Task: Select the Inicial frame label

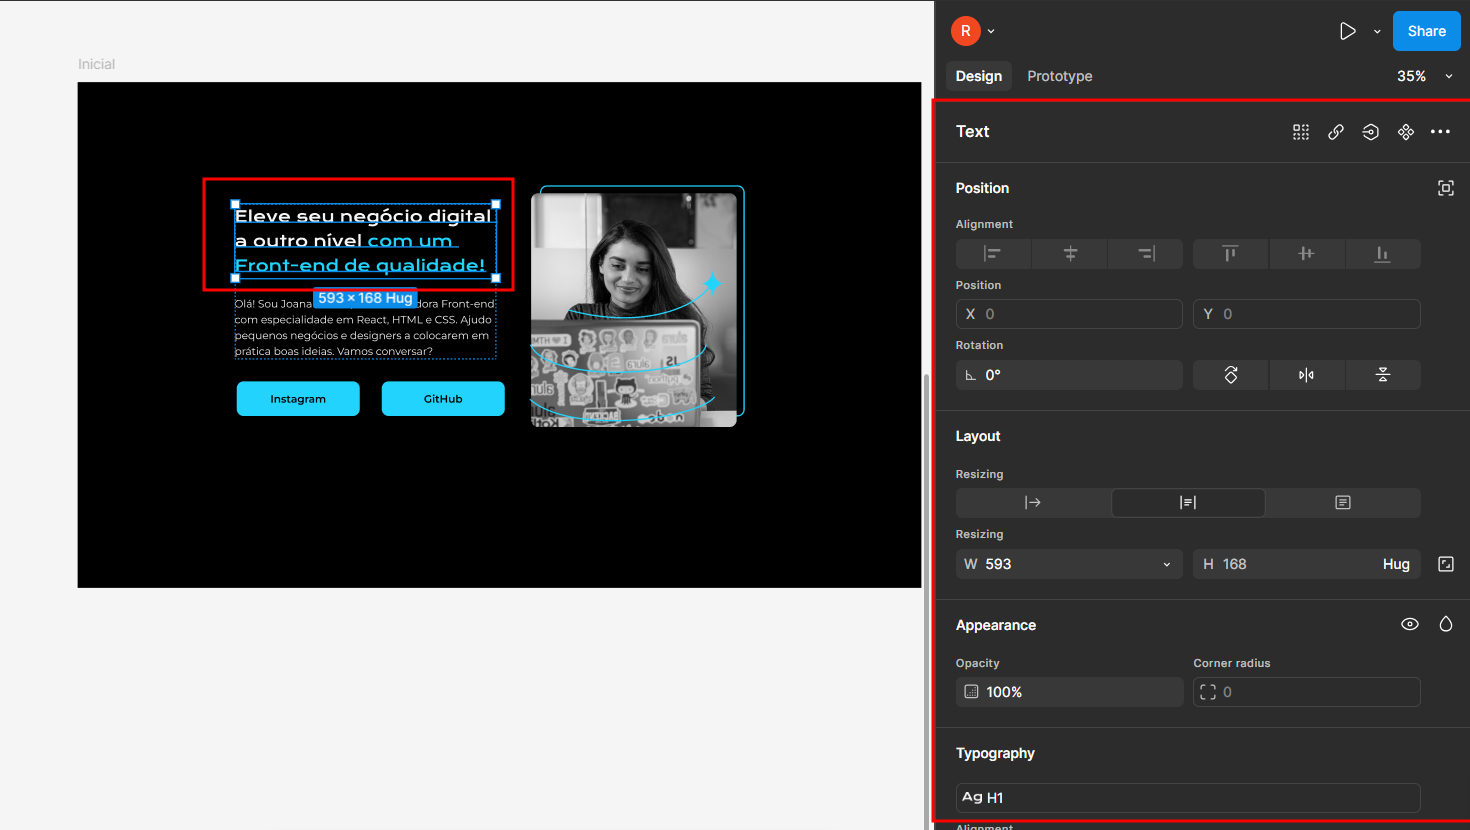Action: 97,64
